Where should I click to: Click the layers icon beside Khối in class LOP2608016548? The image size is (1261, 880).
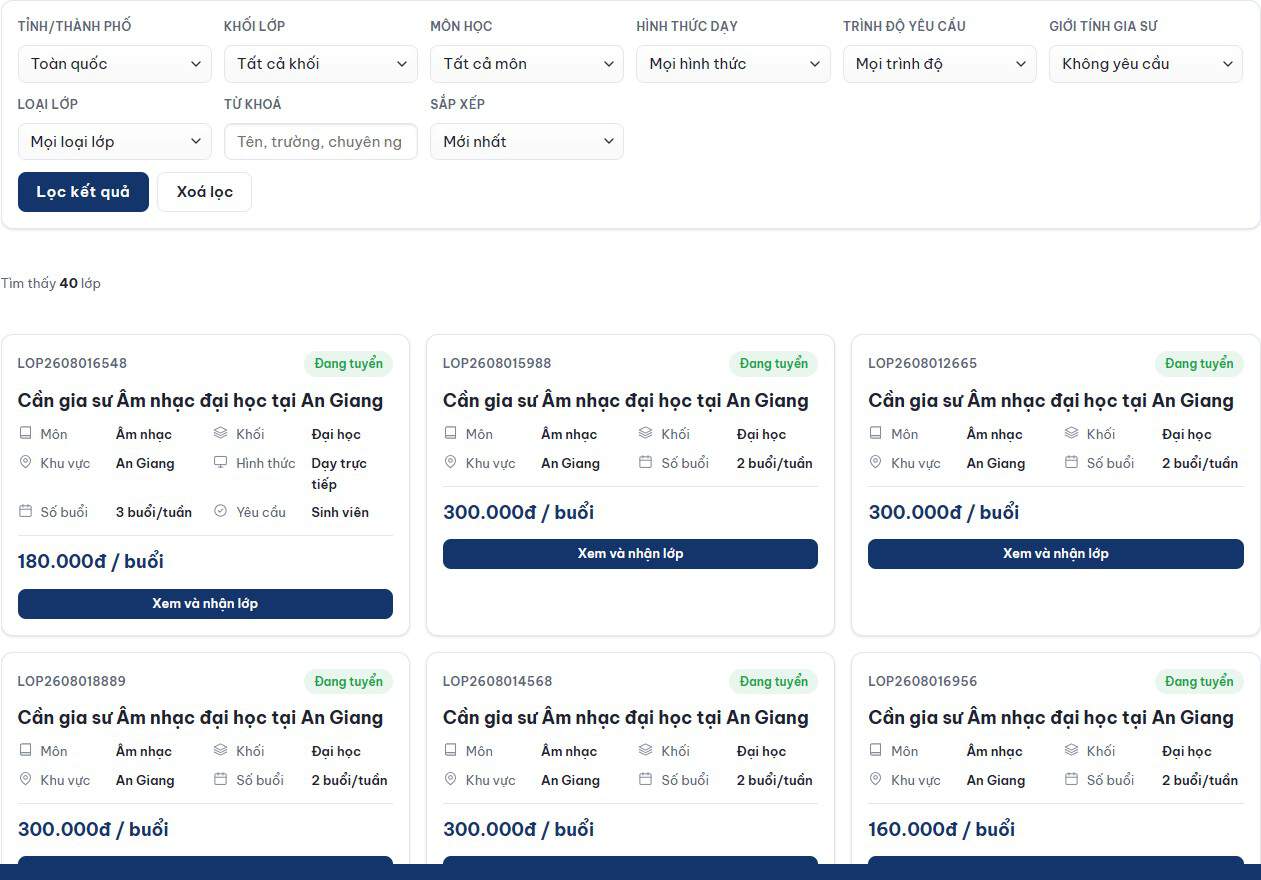click(221, 434)
